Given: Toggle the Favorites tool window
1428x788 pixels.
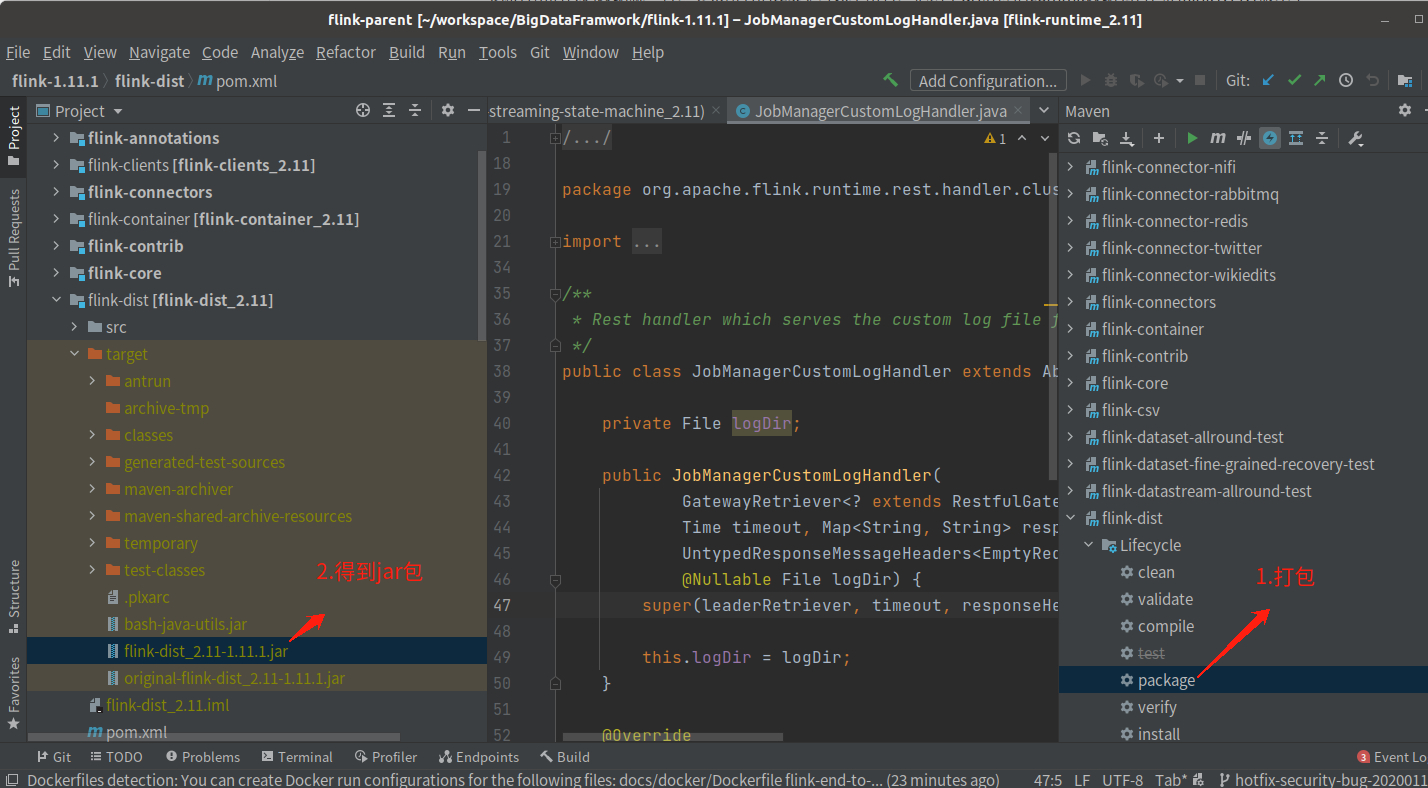Looking at the screenshot, I should [14, 692].
